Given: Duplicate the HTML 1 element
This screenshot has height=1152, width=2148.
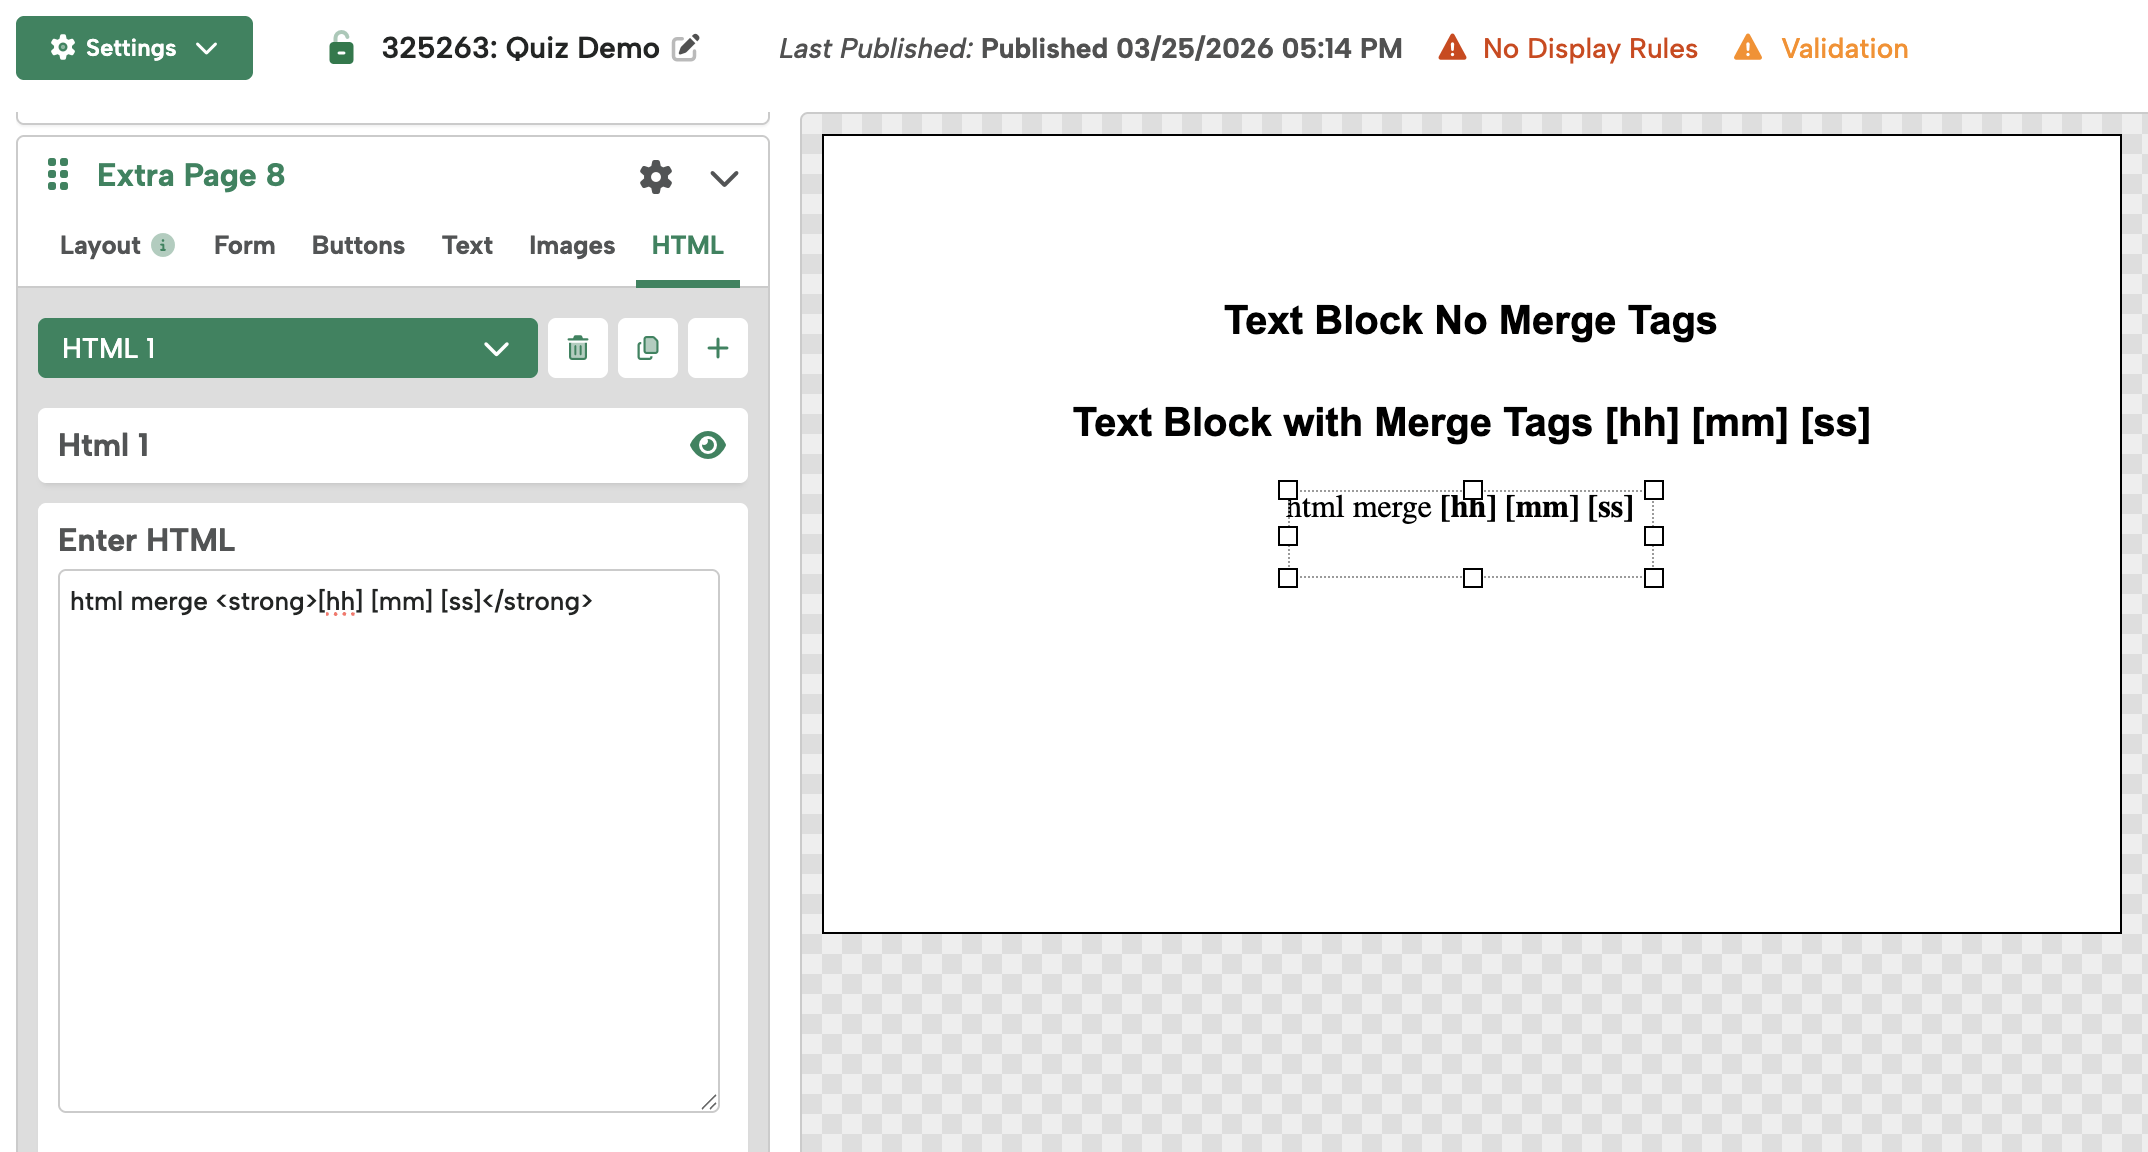Looking at the screenshot, I should pyautogui.click(x=647, y=347).
